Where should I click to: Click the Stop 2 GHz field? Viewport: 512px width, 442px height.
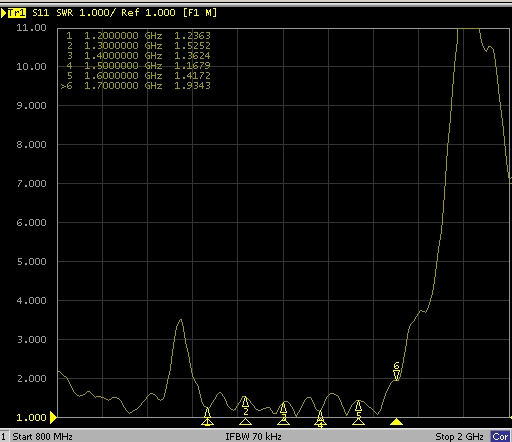pos(459,436)
